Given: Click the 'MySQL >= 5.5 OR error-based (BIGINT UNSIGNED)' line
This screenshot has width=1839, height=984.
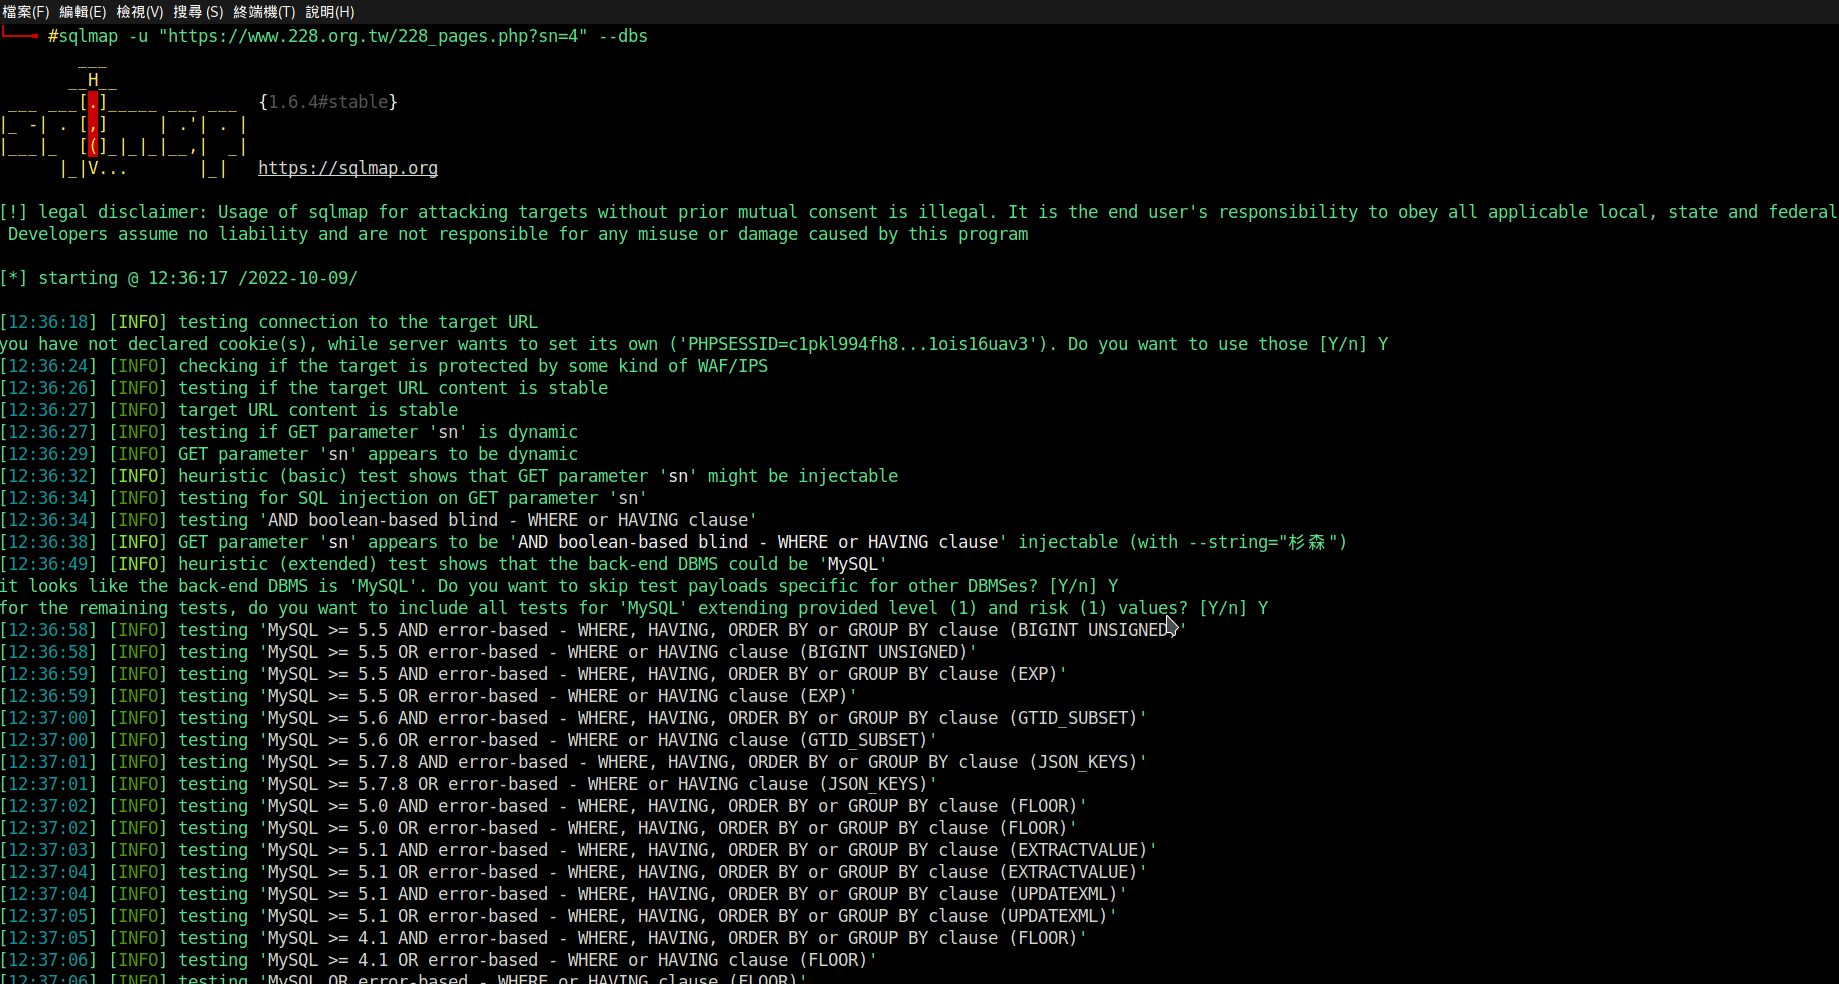Looking at the screenshot, I should pyautogui.click(x=489, y=652).
